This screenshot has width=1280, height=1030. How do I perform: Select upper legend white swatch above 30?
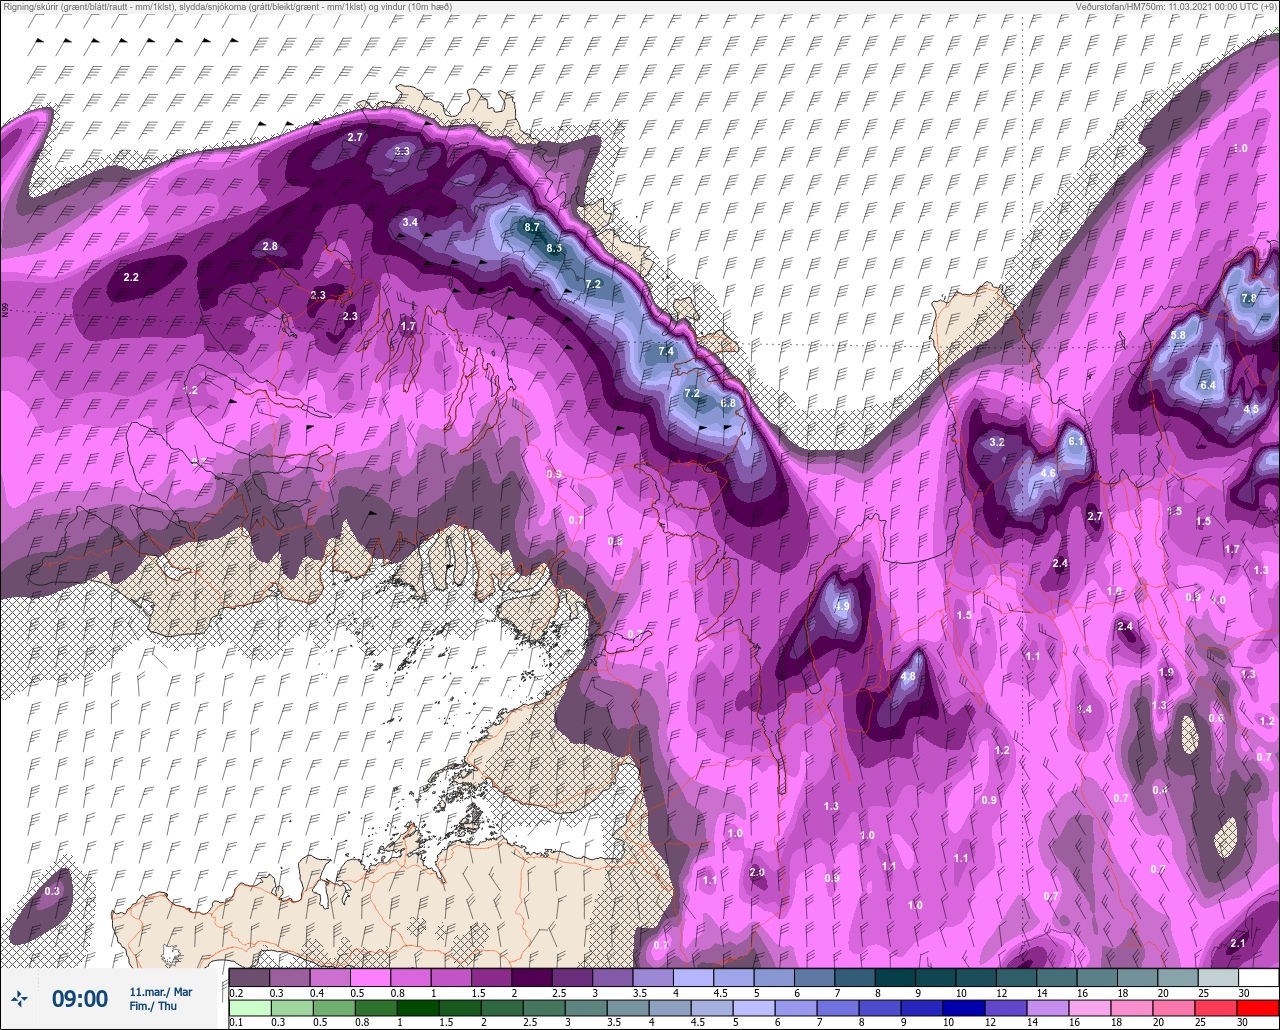(x=1259, y=977)
